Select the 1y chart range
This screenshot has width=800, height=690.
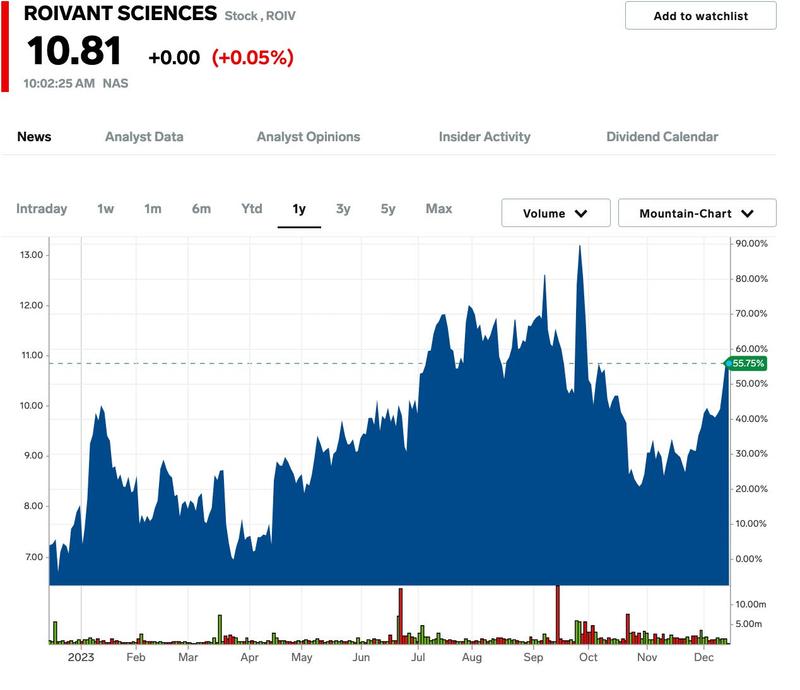point(299,209)
